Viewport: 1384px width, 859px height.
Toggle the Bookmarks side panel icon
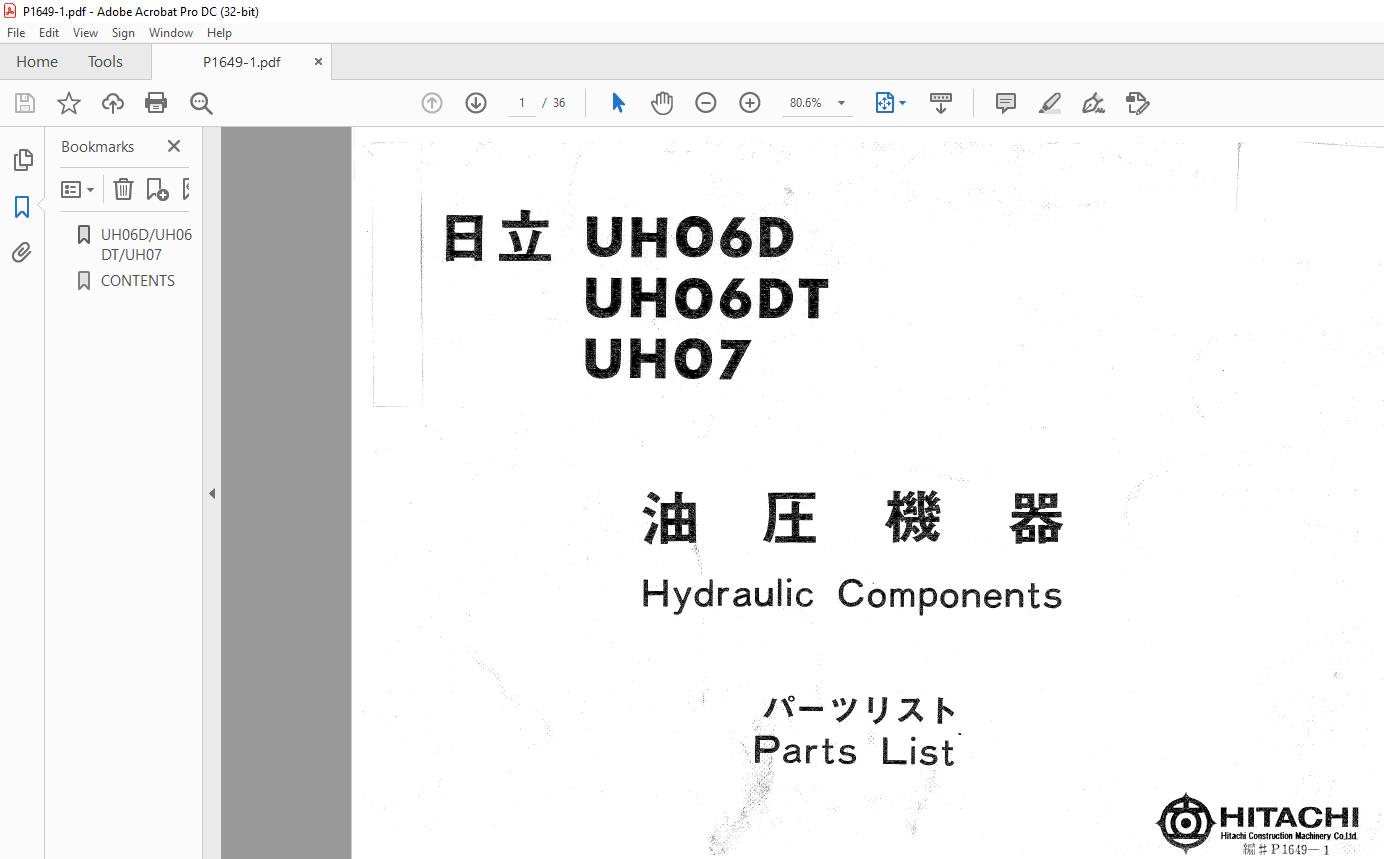coord(22,207)
